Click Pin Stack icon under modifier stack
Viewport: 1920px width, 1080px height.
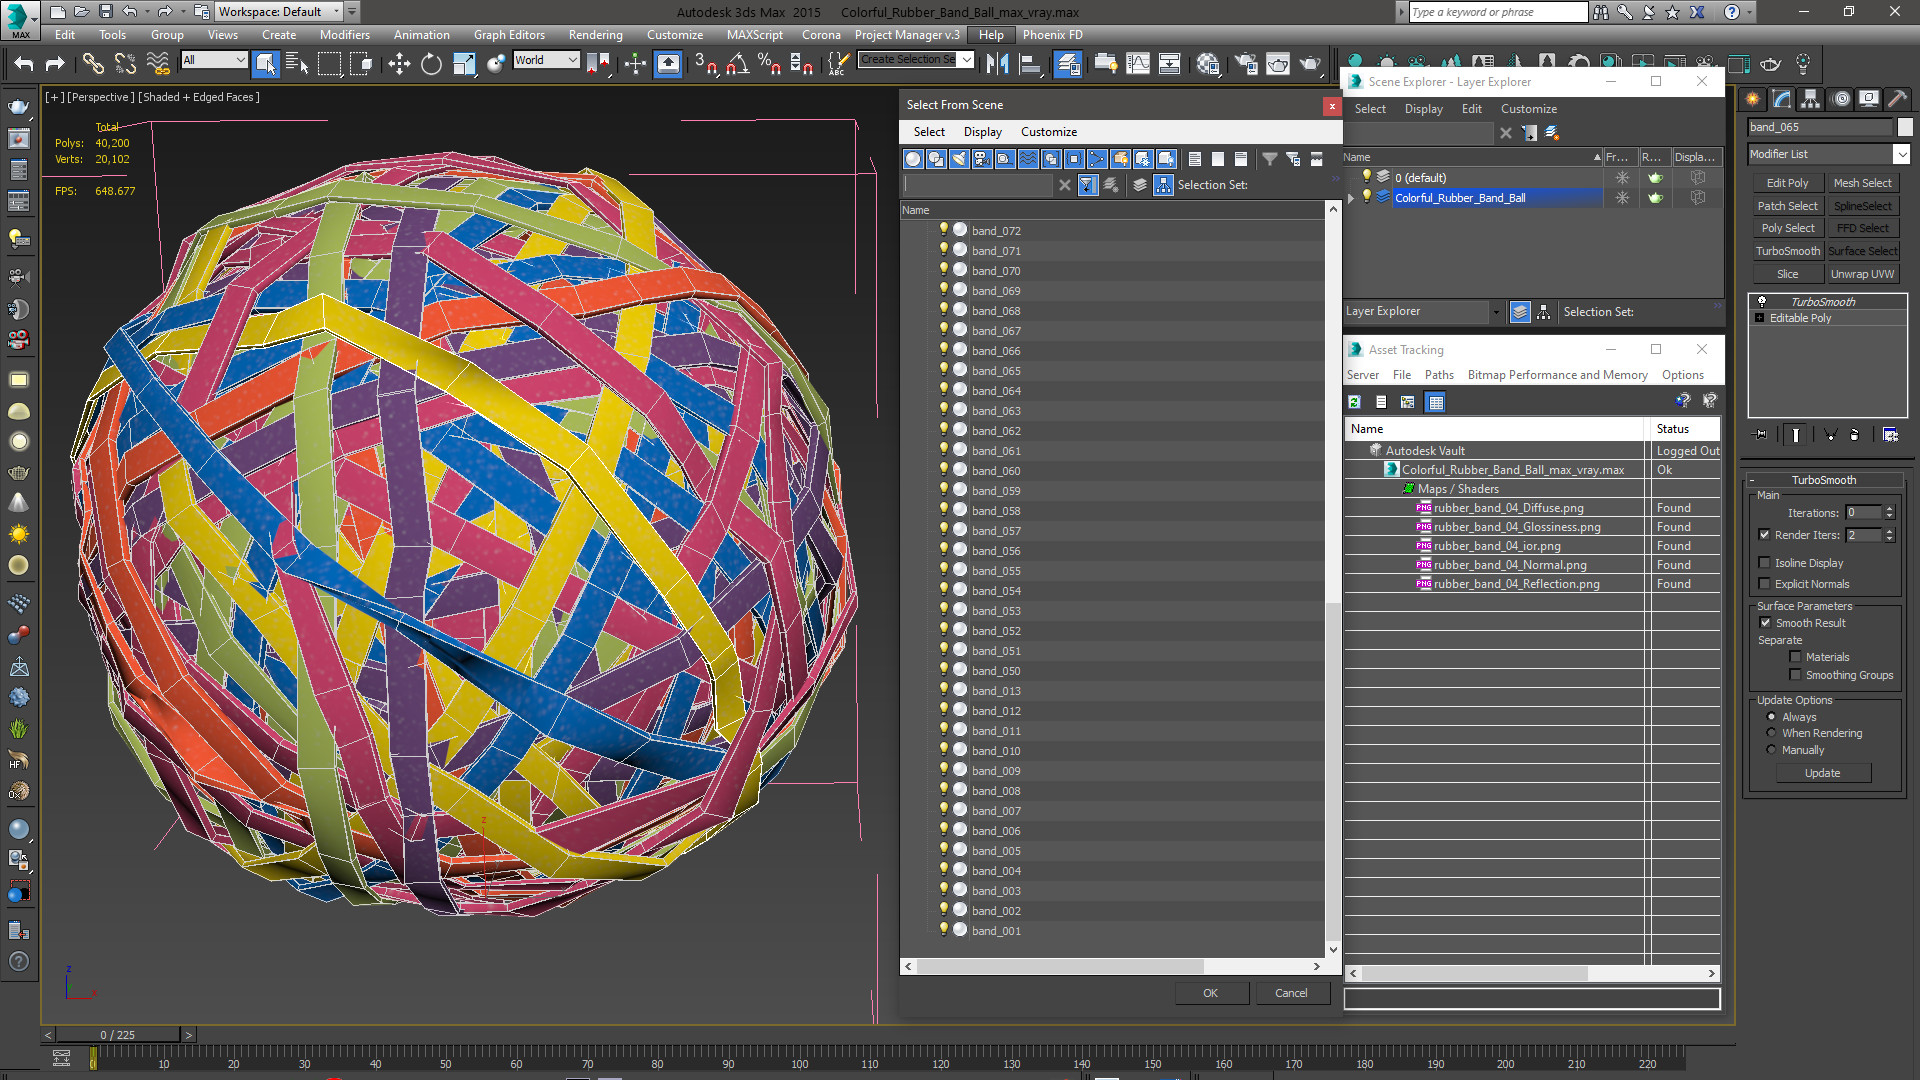click(x=1761, y=435)
